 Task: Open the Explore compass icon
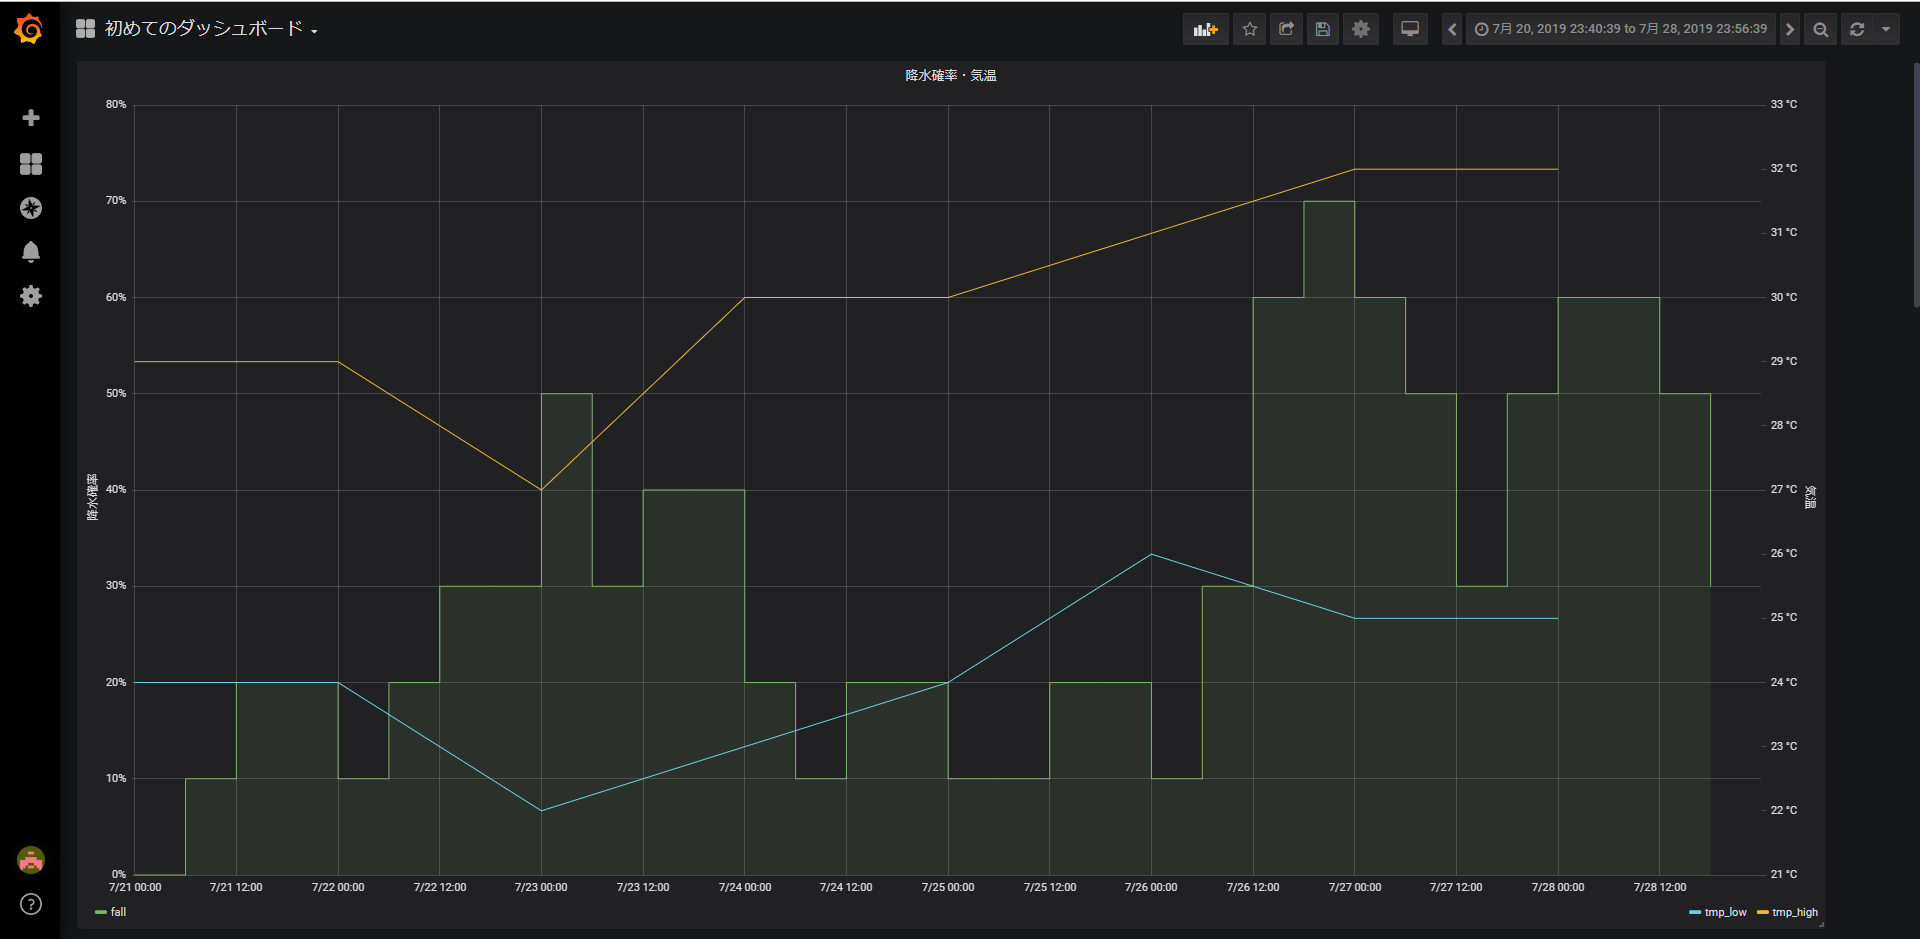point(31,208)
